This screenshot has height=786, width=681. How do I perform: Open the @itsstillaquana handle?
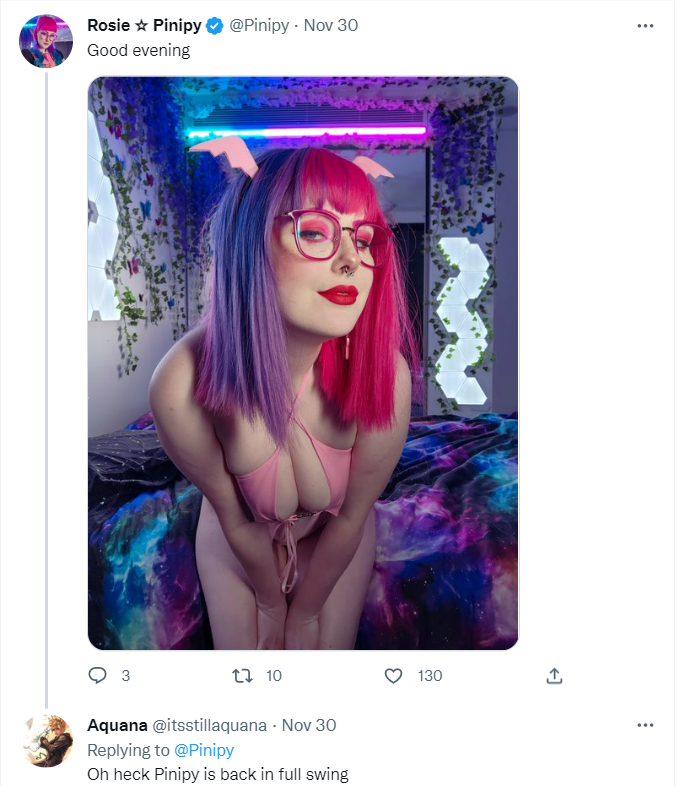(x=209, y=725)
